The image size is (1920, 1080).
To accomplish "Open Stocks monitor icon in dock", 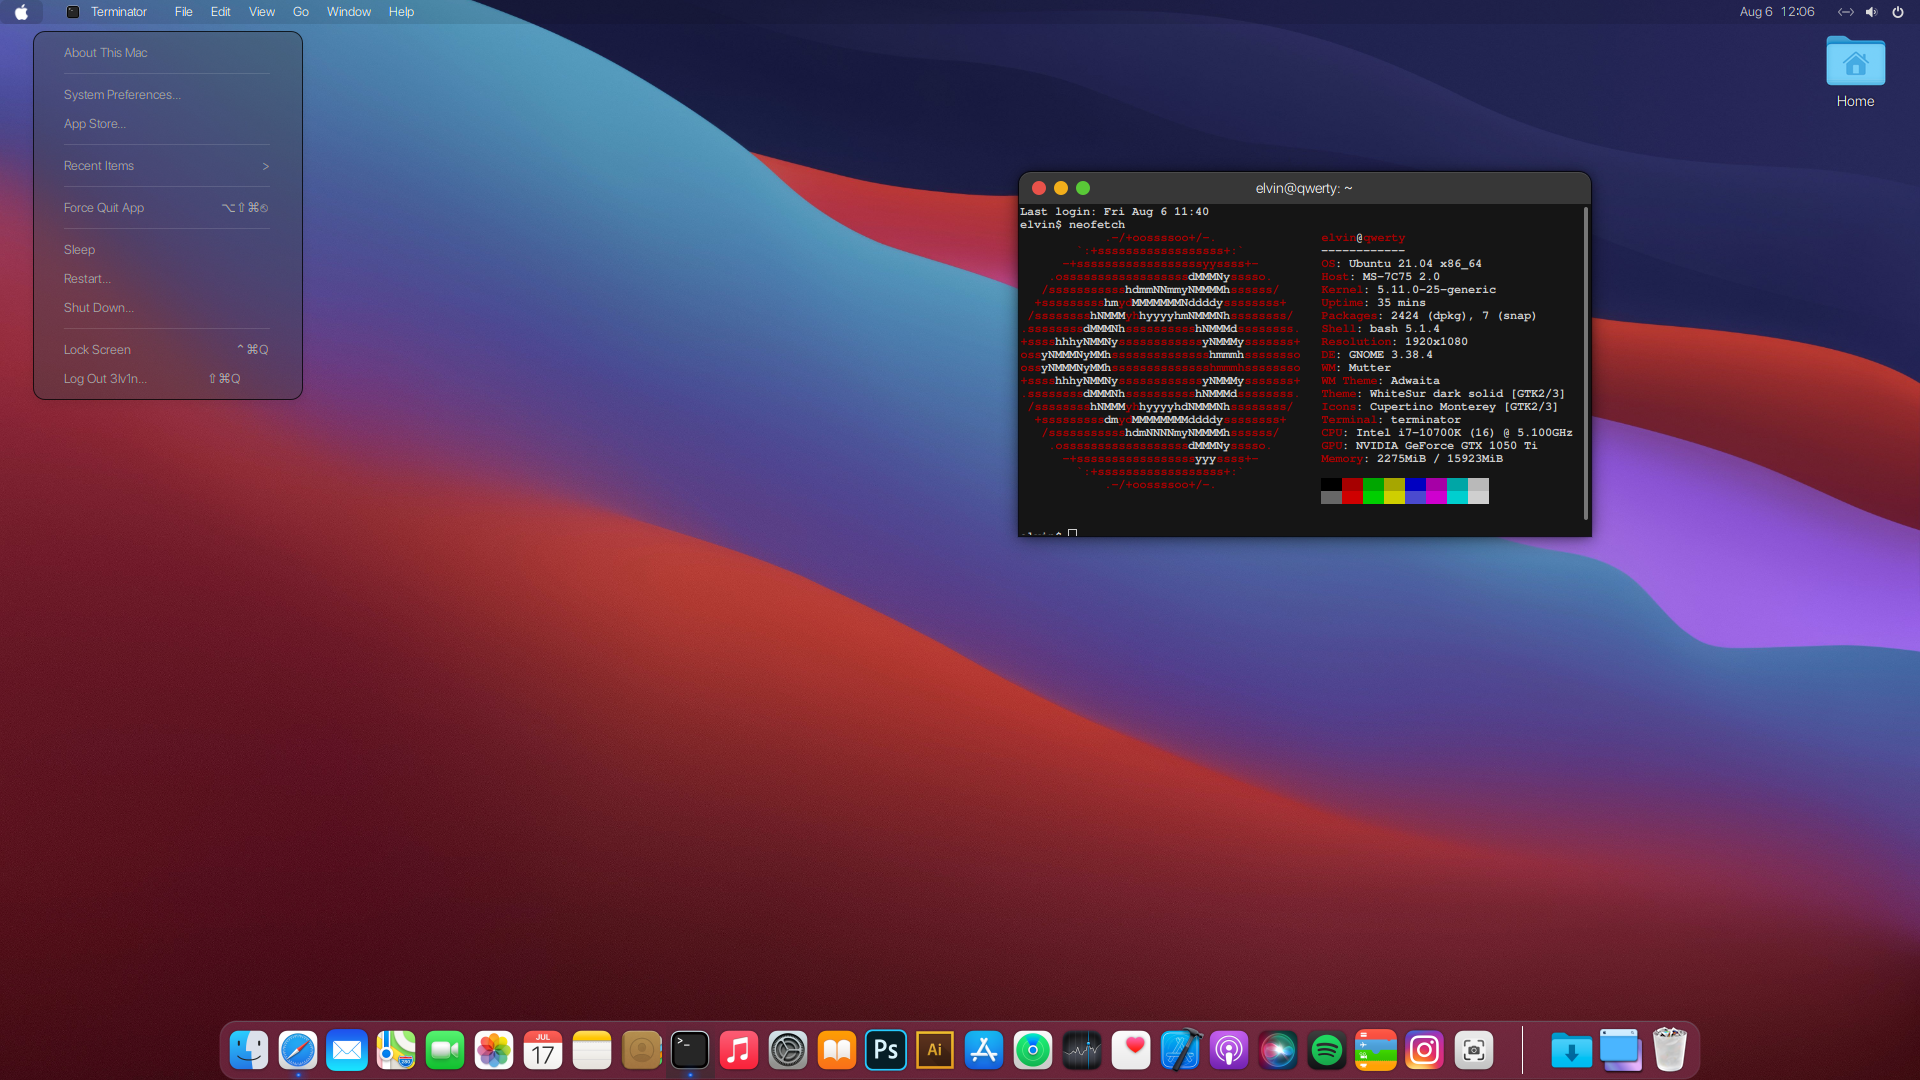I will 1082,1050.
